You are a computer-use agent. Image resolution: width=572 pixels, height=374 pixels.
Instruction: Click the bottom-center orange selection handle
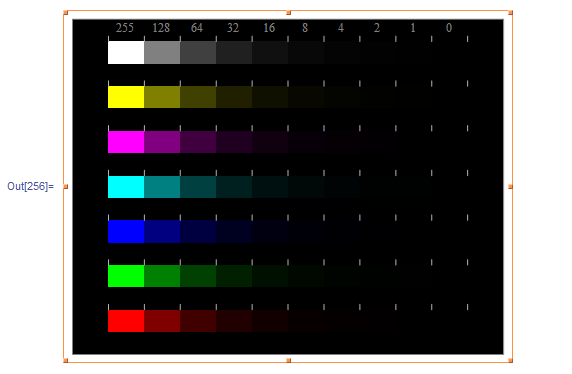pos(289,360)
